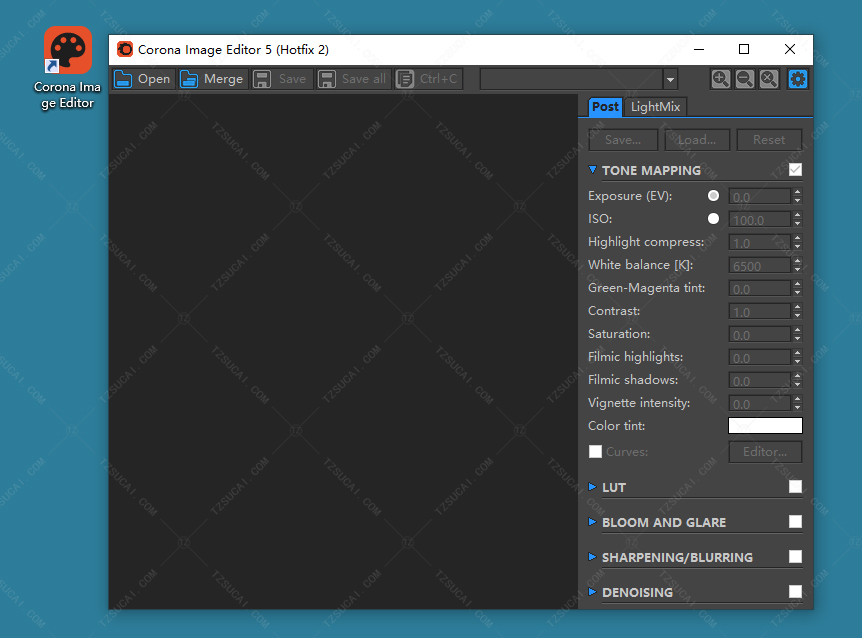
Task: Click the Contrast value field
Action: pos(760,312)
